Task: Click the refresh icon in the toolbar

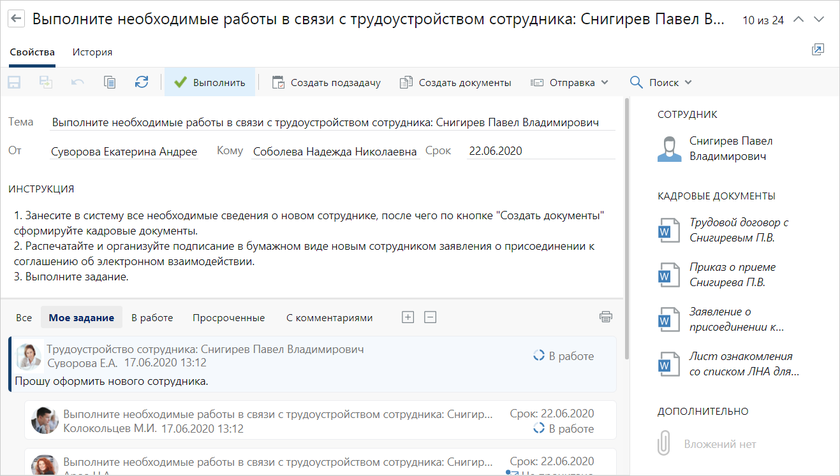Action: pyautogui.click(x=141, y=82)
